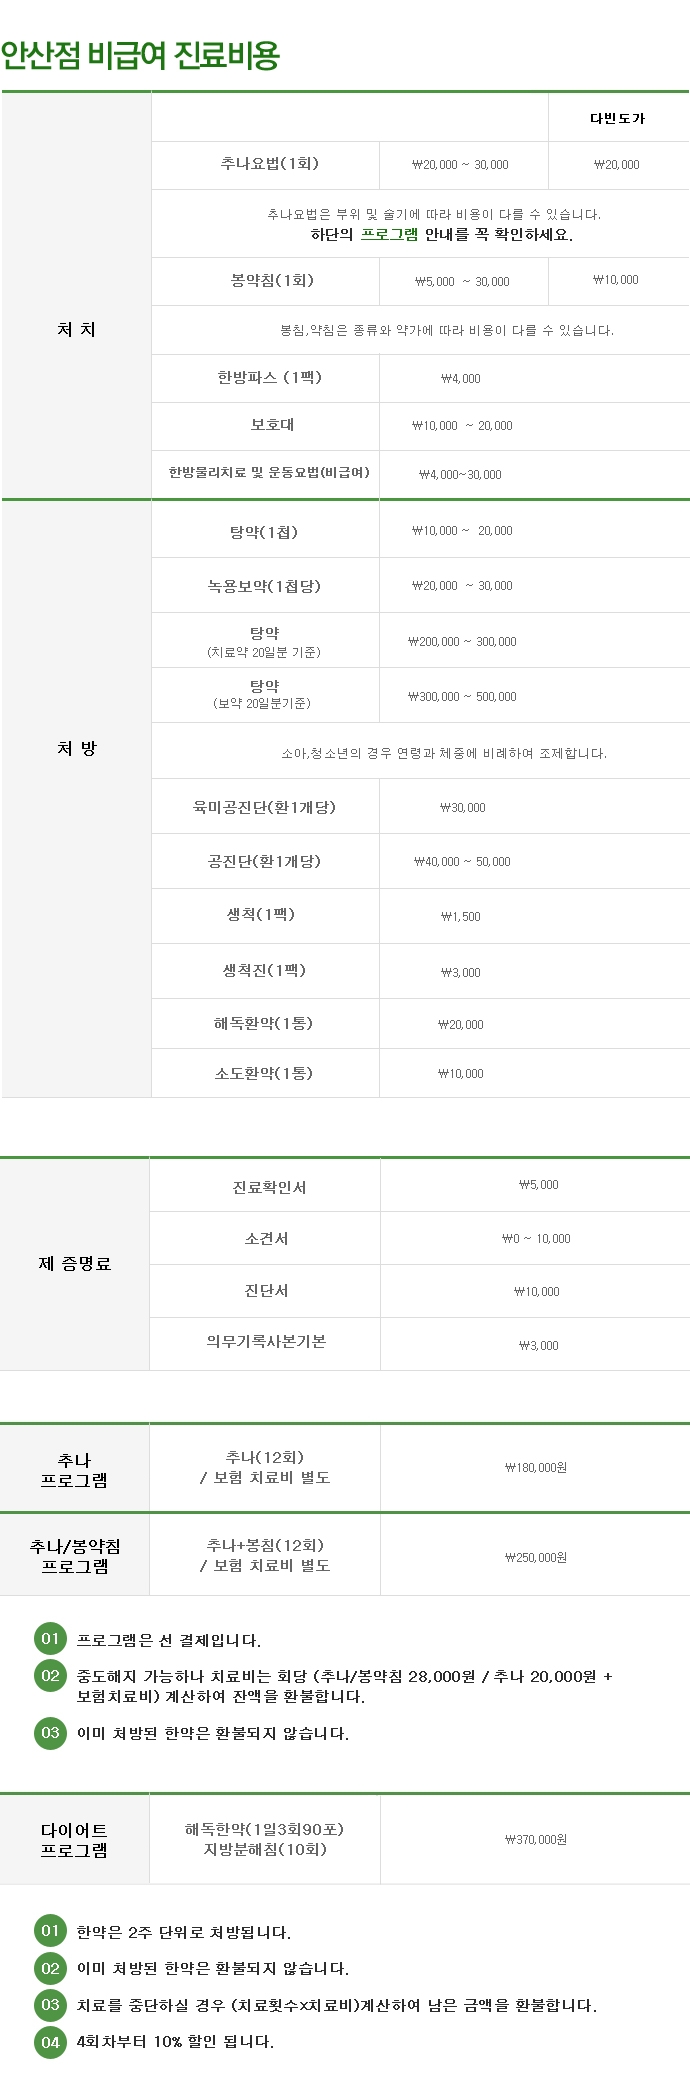Click the 추나 프로그램 section label

pyautogui.click(x=75, y=1470)
